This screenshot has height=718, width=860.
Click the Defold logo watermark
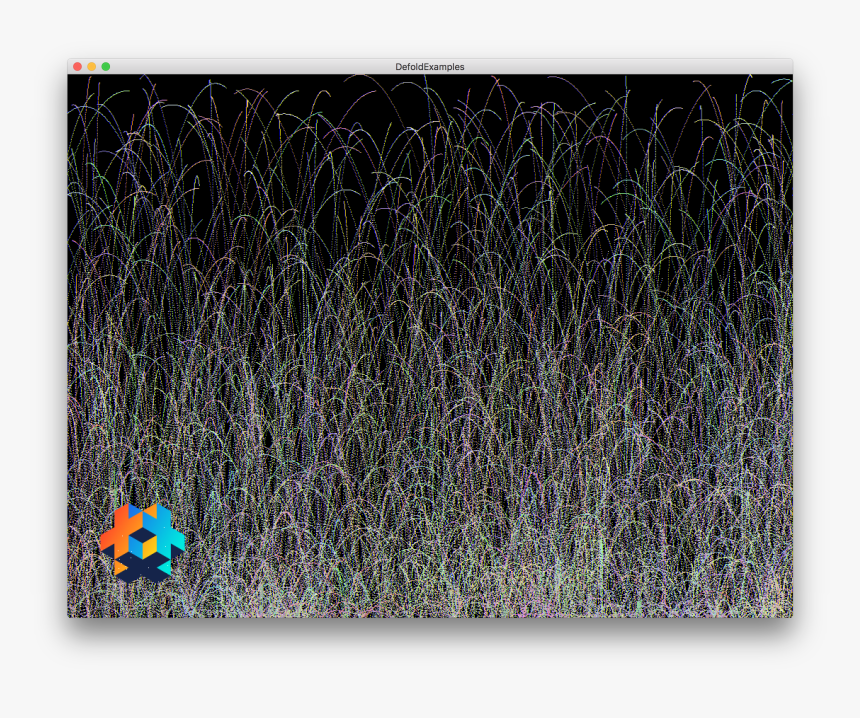[143, 540]
